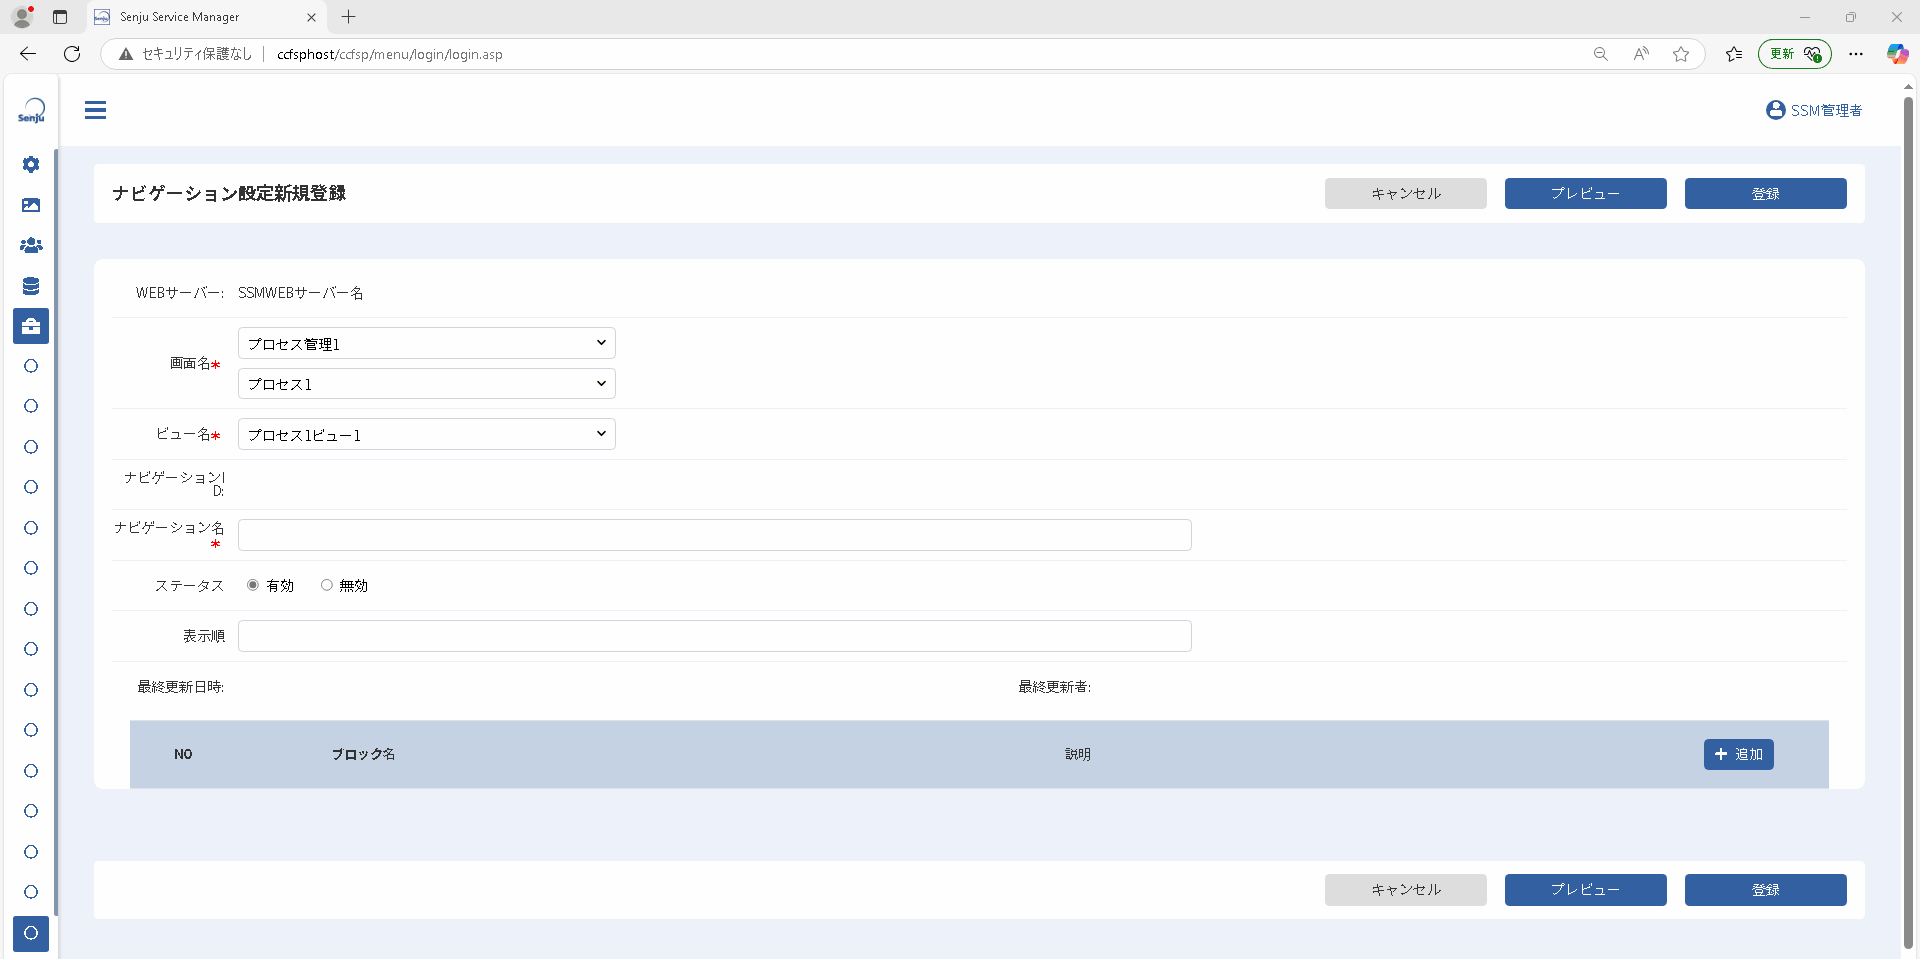The width and height of the screenshot is (1921, 960).
Task: Open the プロセス1 screen name dropdown
Action: 427,384
